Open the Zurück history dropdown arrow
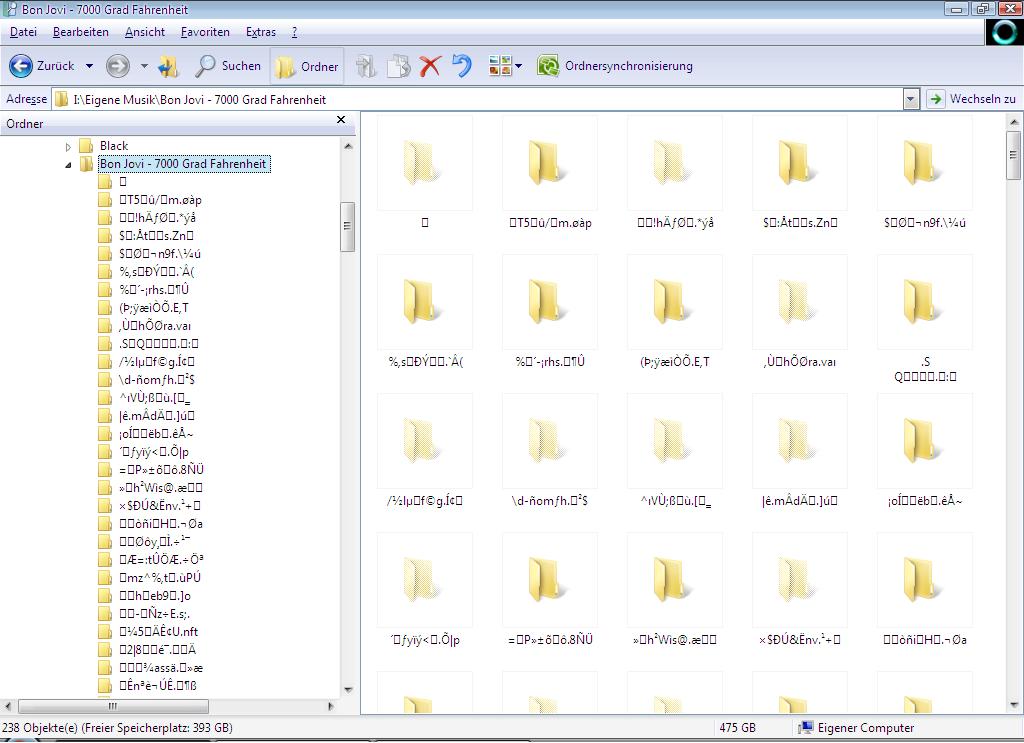Viewport: 1024px width, 743px height. point(89,66)
